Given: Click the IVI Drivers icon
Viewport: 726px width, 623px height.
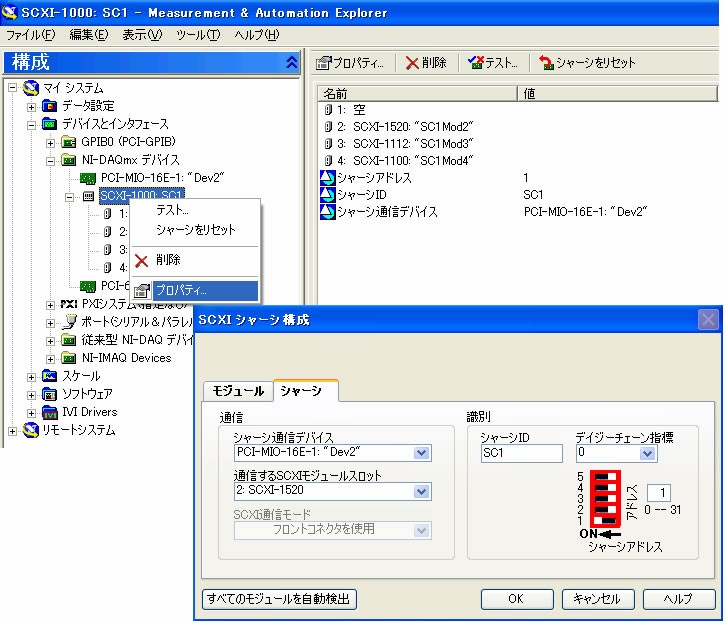Looking at the screenshot, I should tap(50, 412).
